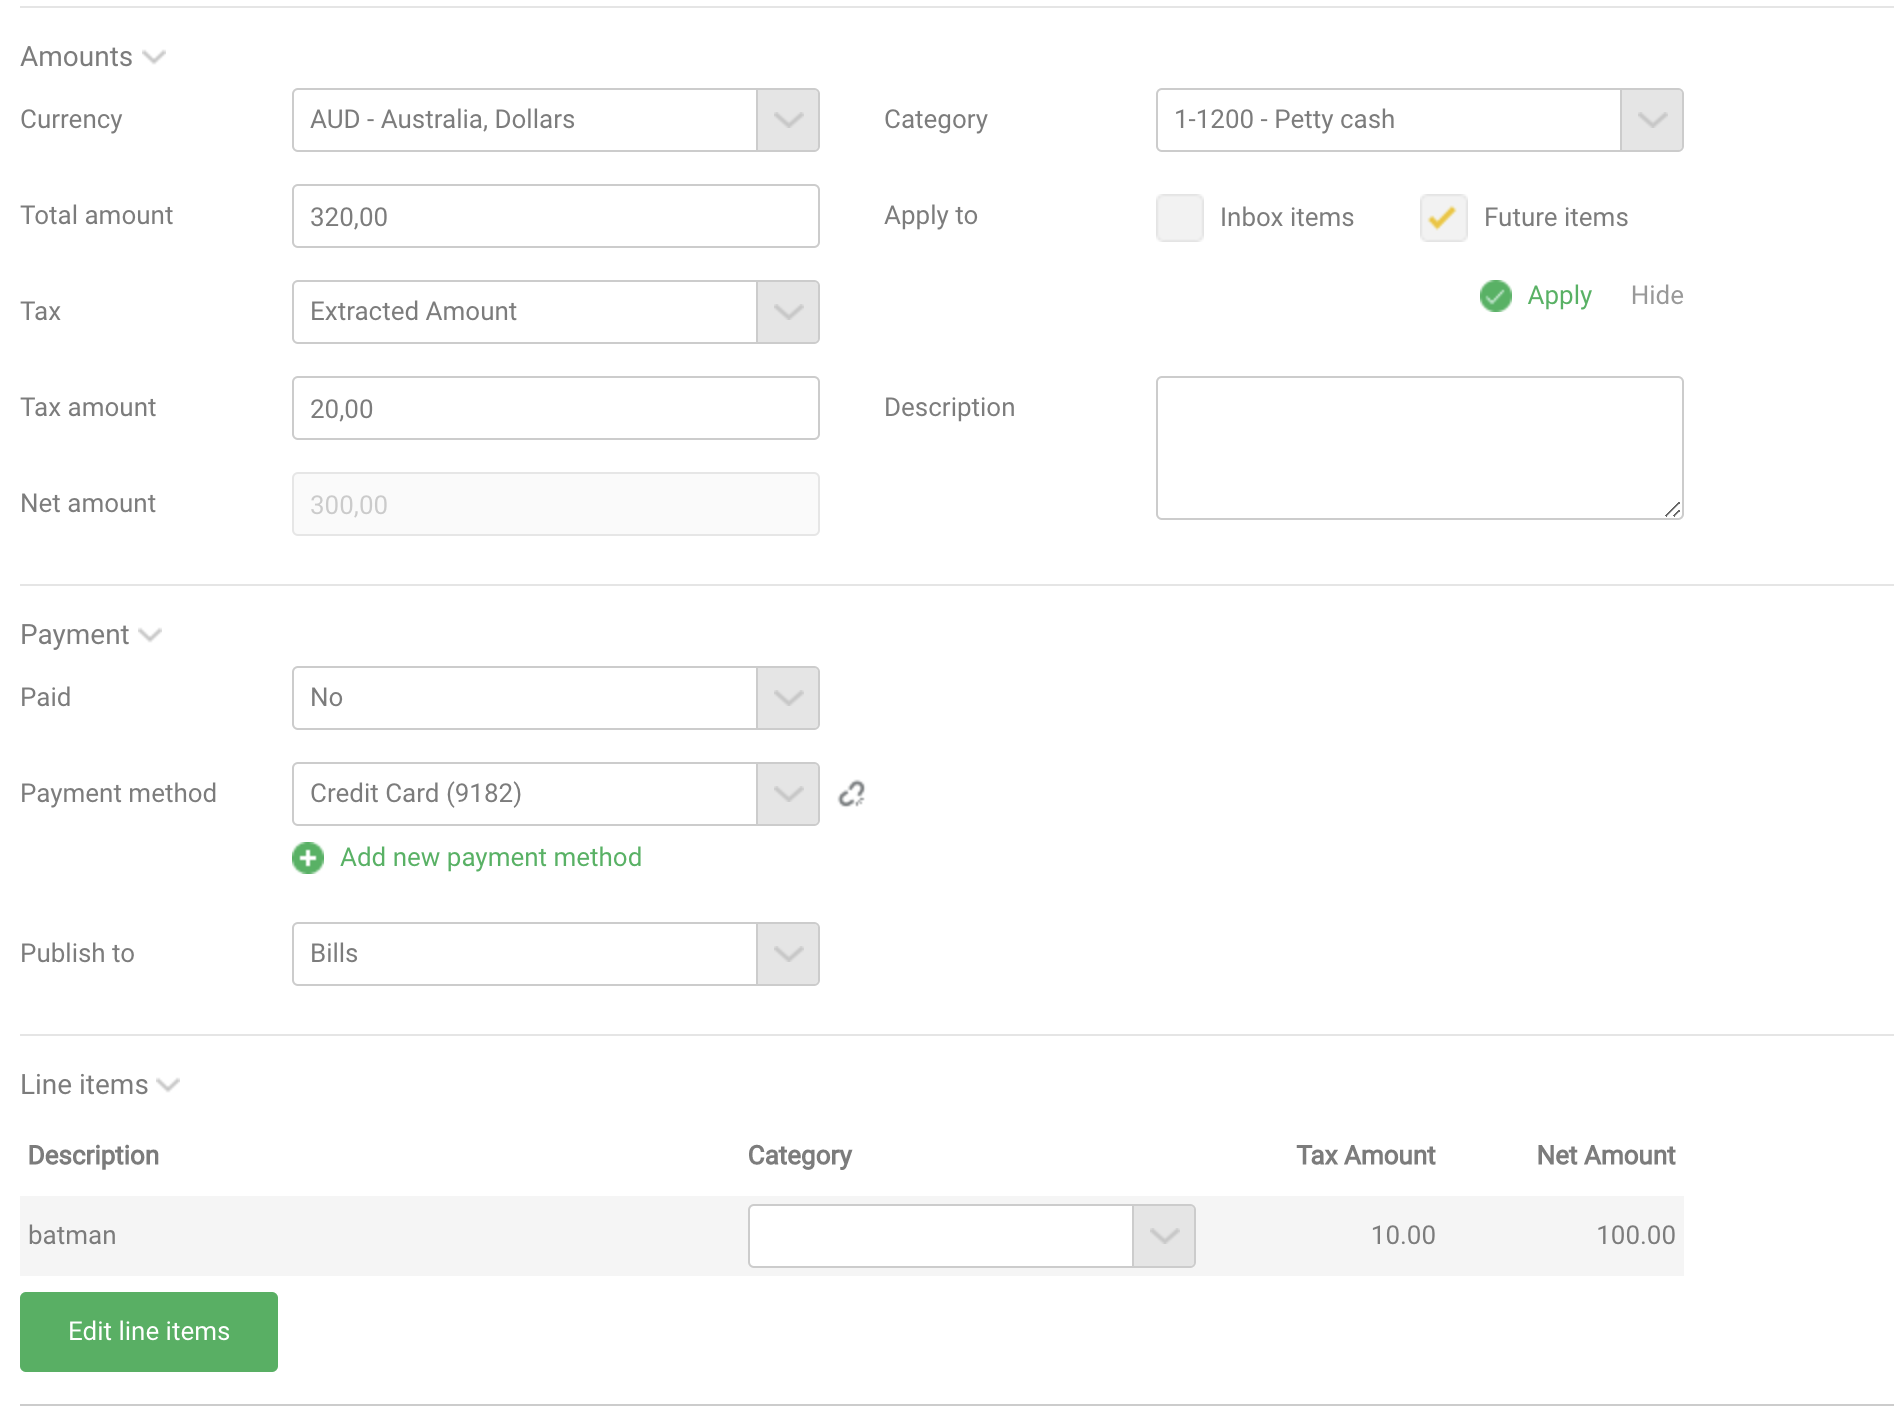The image size is (1894, 1418).
Task: Click into the Description text area
Action: coord(1418,448)
